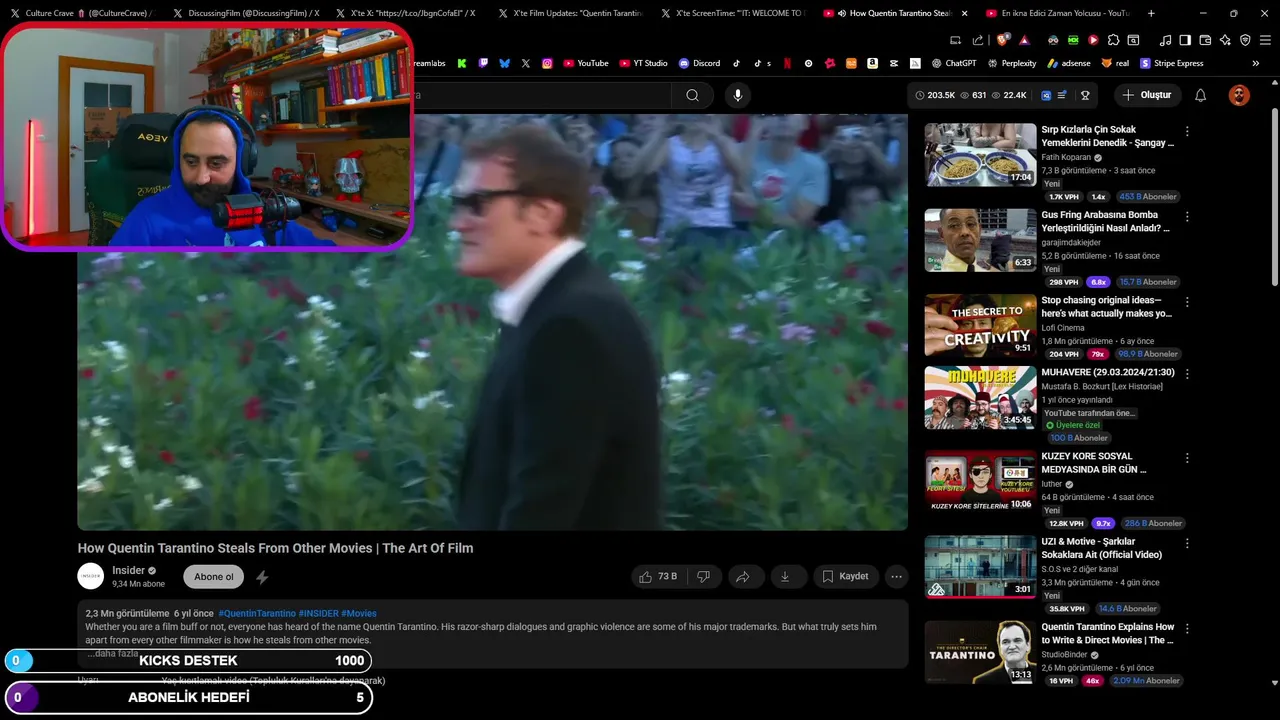Open adsense bookmark
The image size is (1280, 720).
[1069, 63]
